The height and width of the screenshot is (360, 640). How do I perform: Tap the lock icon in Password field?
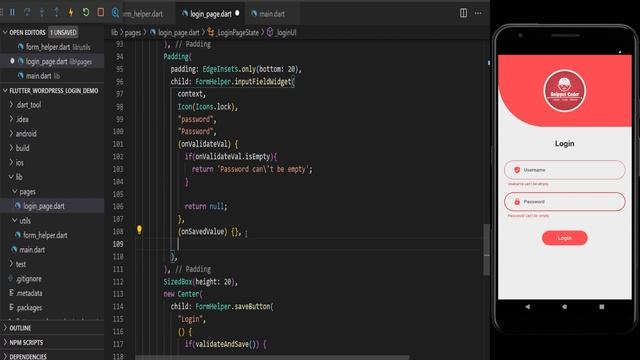coord(517,202)
